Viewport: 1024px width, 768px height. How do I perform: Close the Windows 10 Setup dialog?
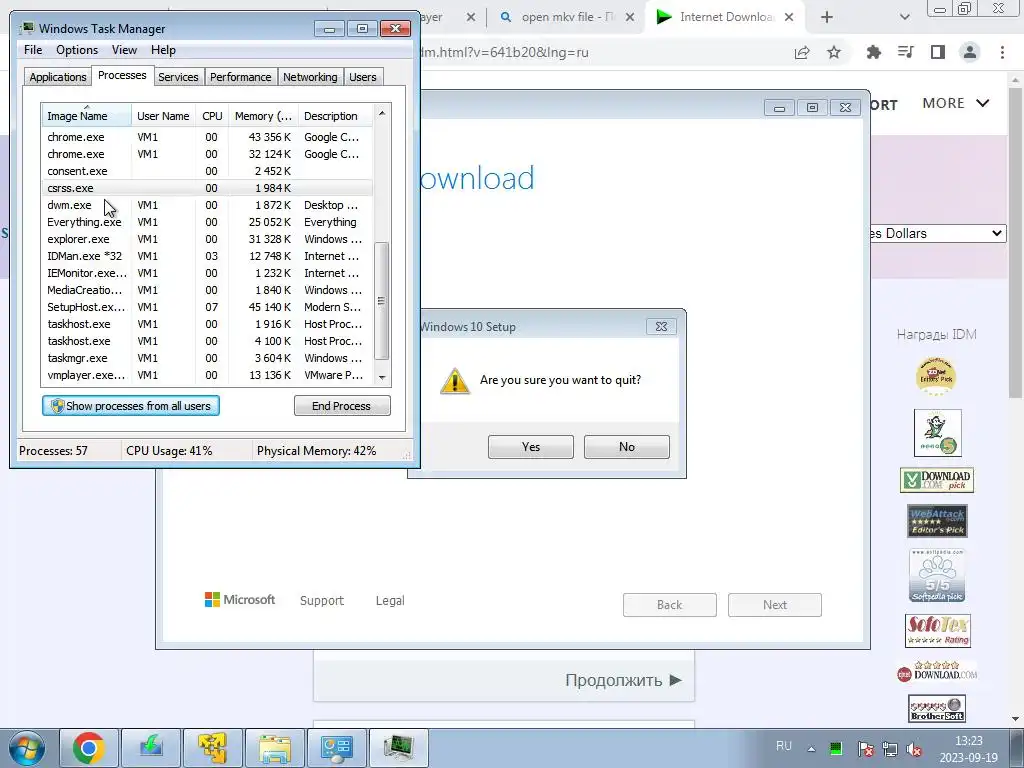(661, 327)
